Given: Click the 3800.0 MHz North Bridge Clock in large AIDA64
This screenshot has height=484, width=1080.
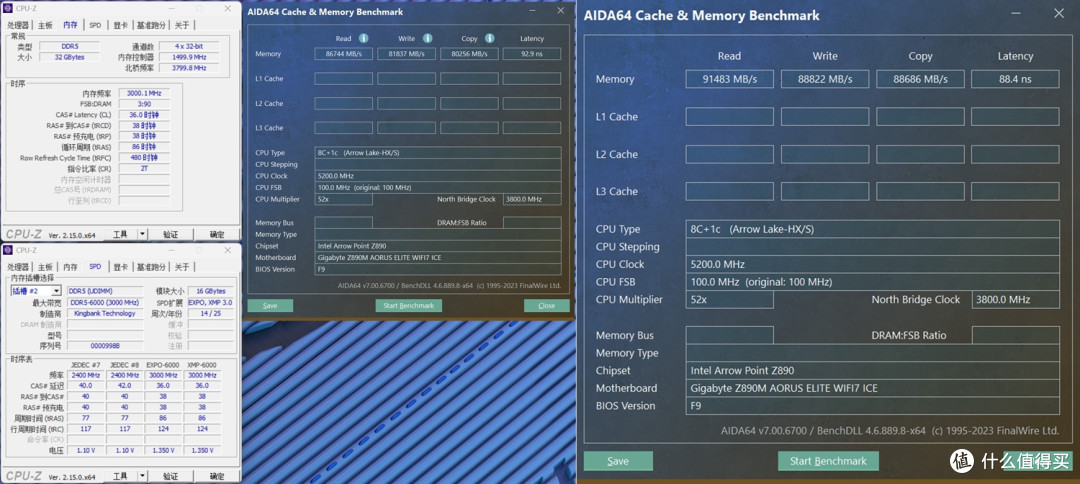Looking at the screenshot, I should coord(1015,299).
